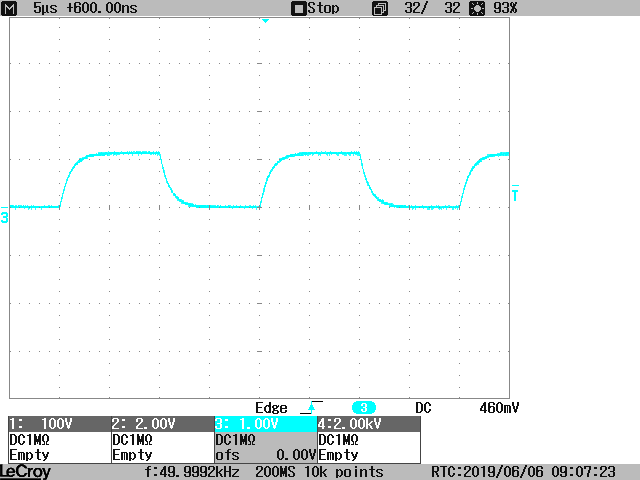Click the 32/ 32 acquisition count

(x=432, y=8)
